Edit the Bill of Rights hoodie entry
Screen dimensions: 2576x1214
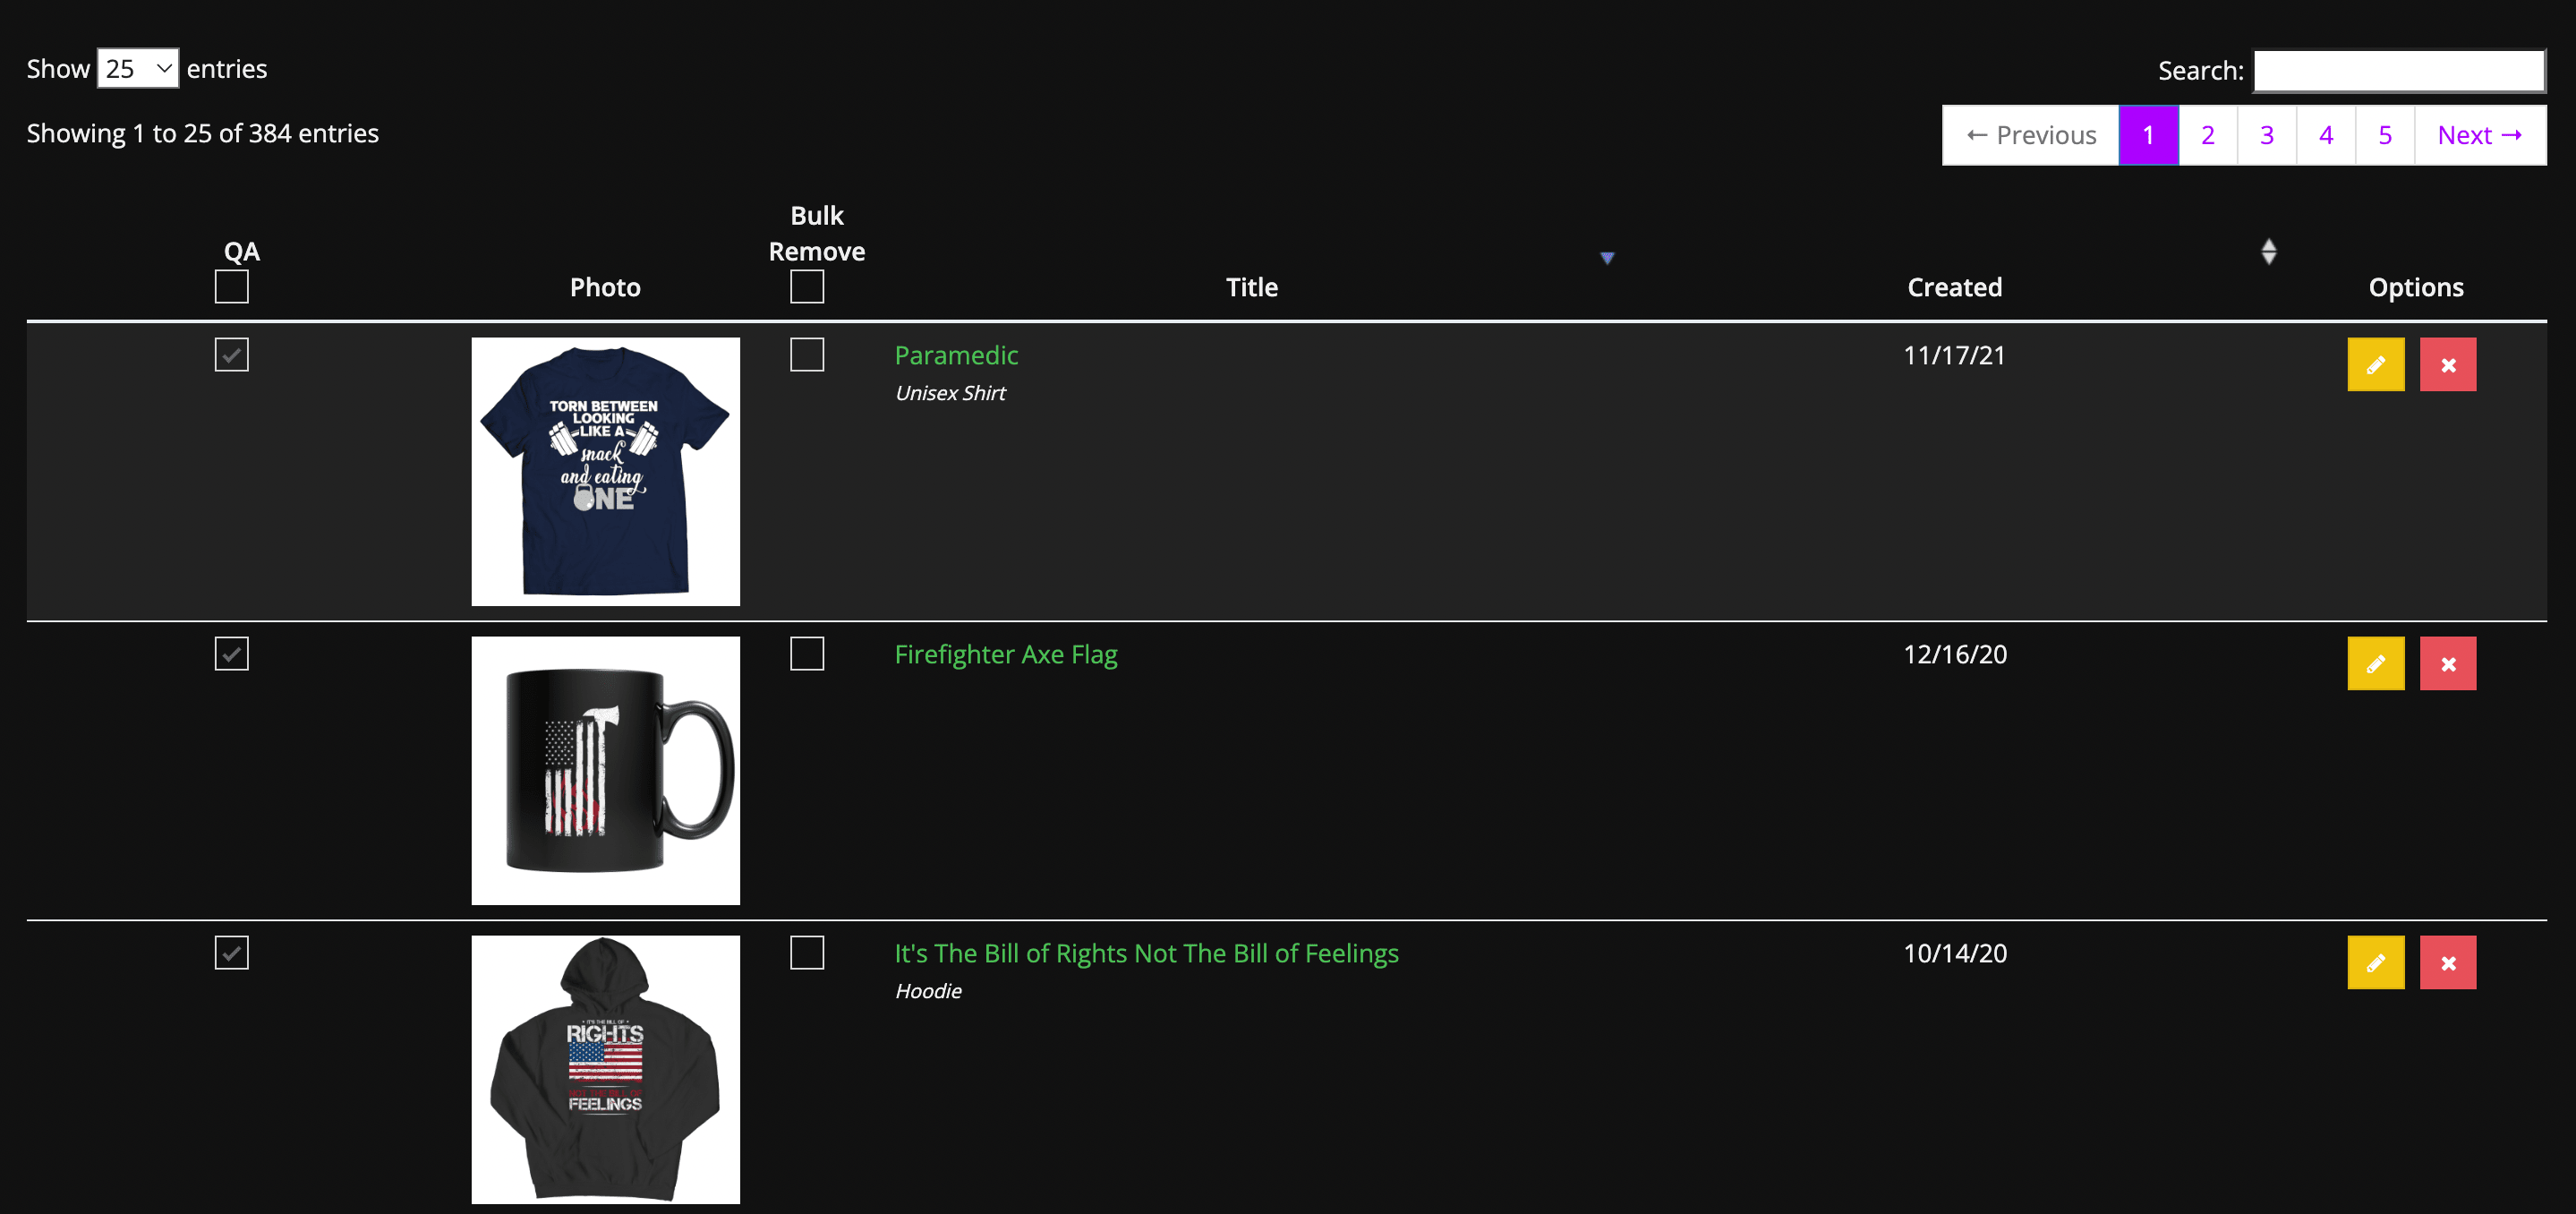tap(2375, 963)
